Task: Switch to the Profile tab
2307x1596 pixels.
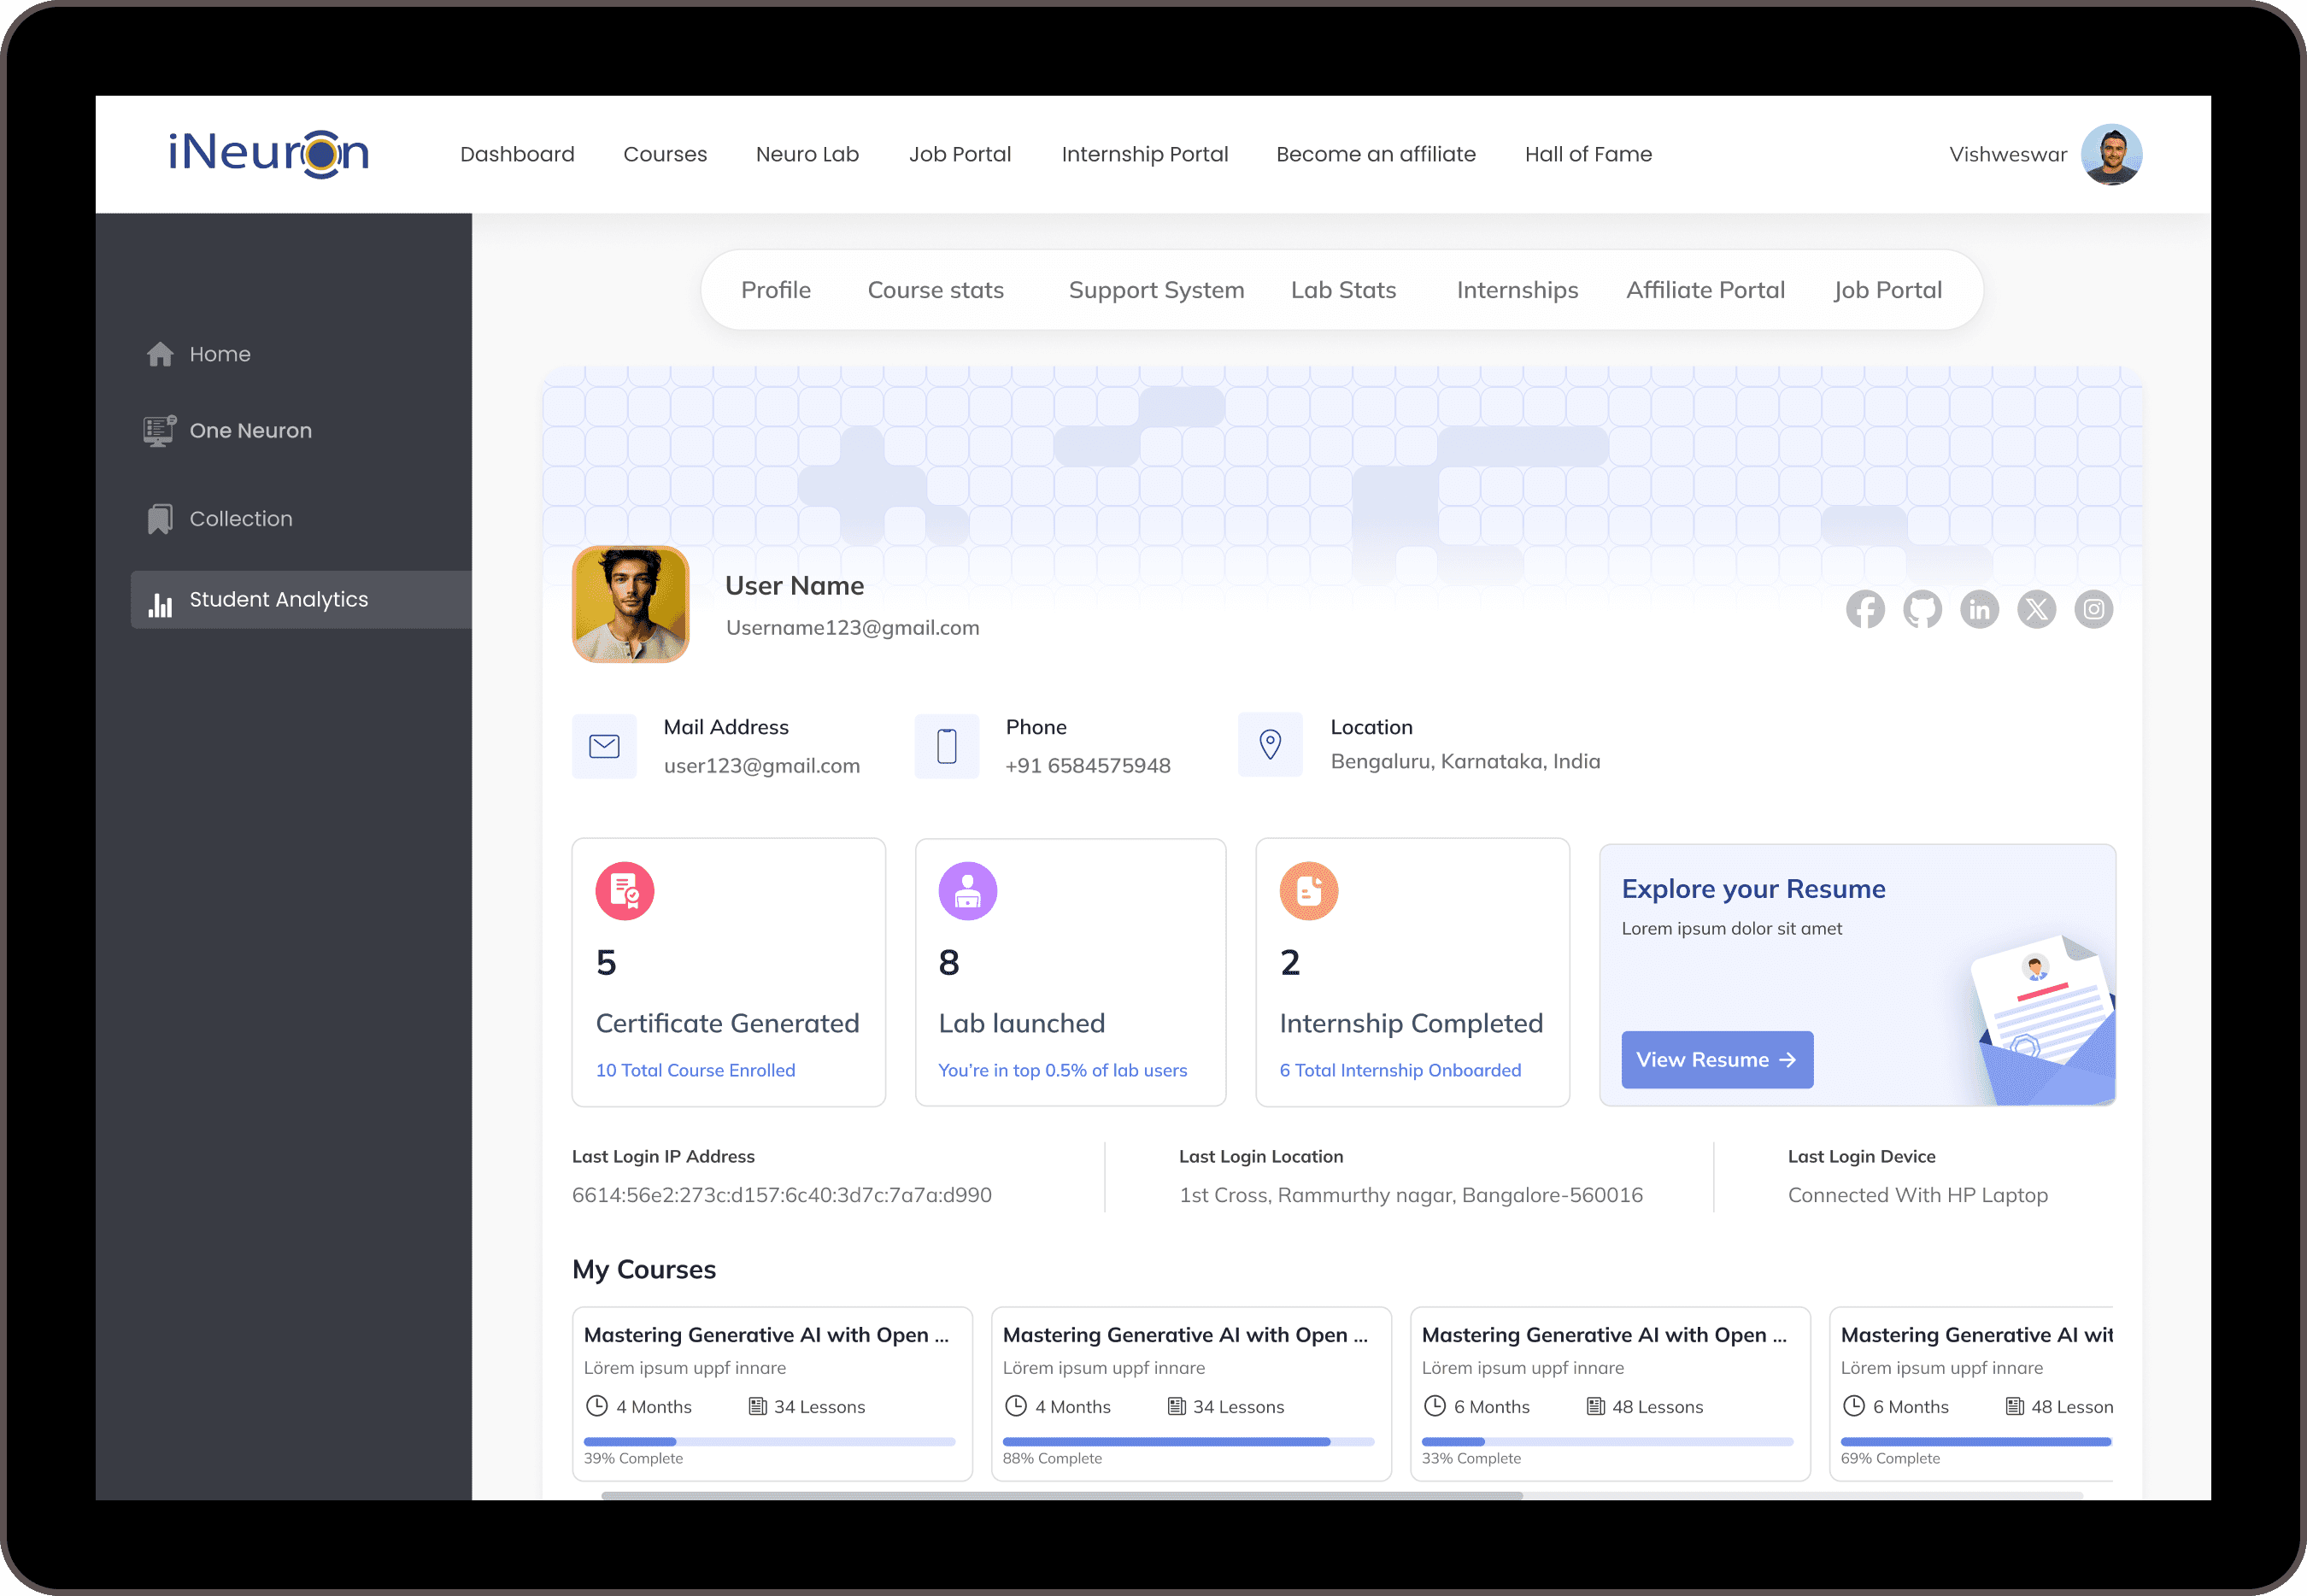Action: [x=776, y=290]
